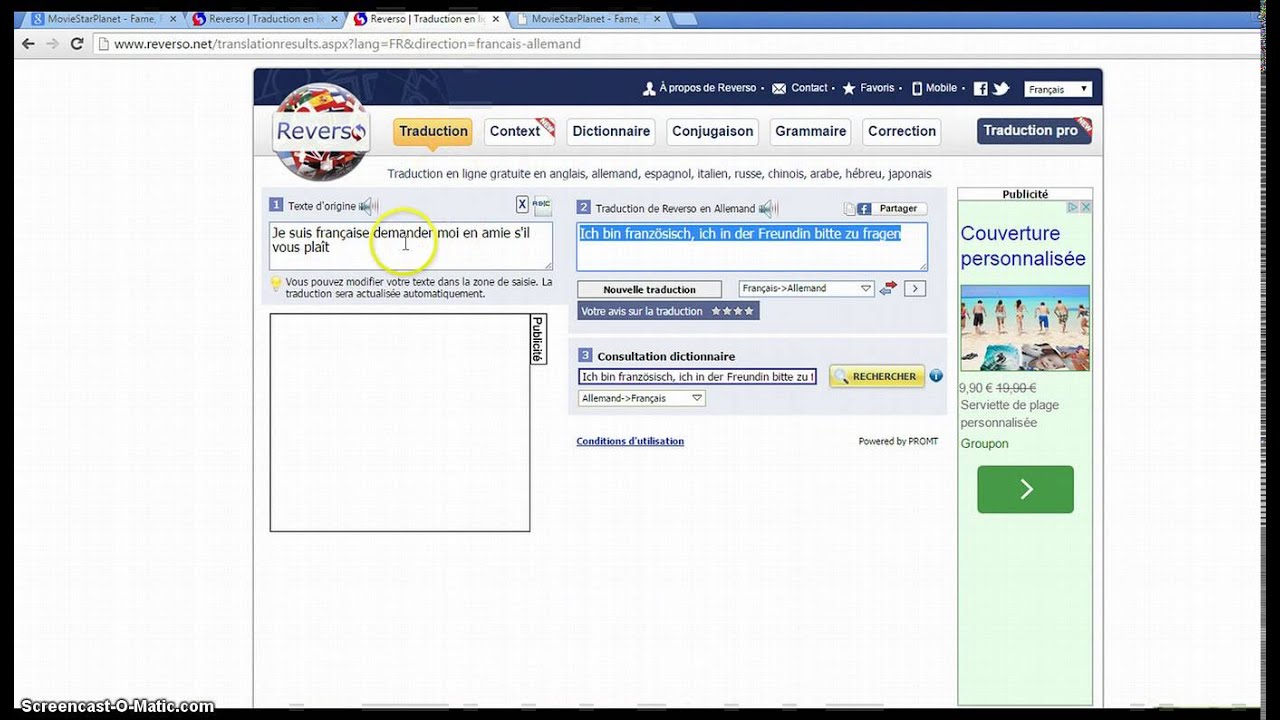Play audio of the source text

tap(369, 206)
